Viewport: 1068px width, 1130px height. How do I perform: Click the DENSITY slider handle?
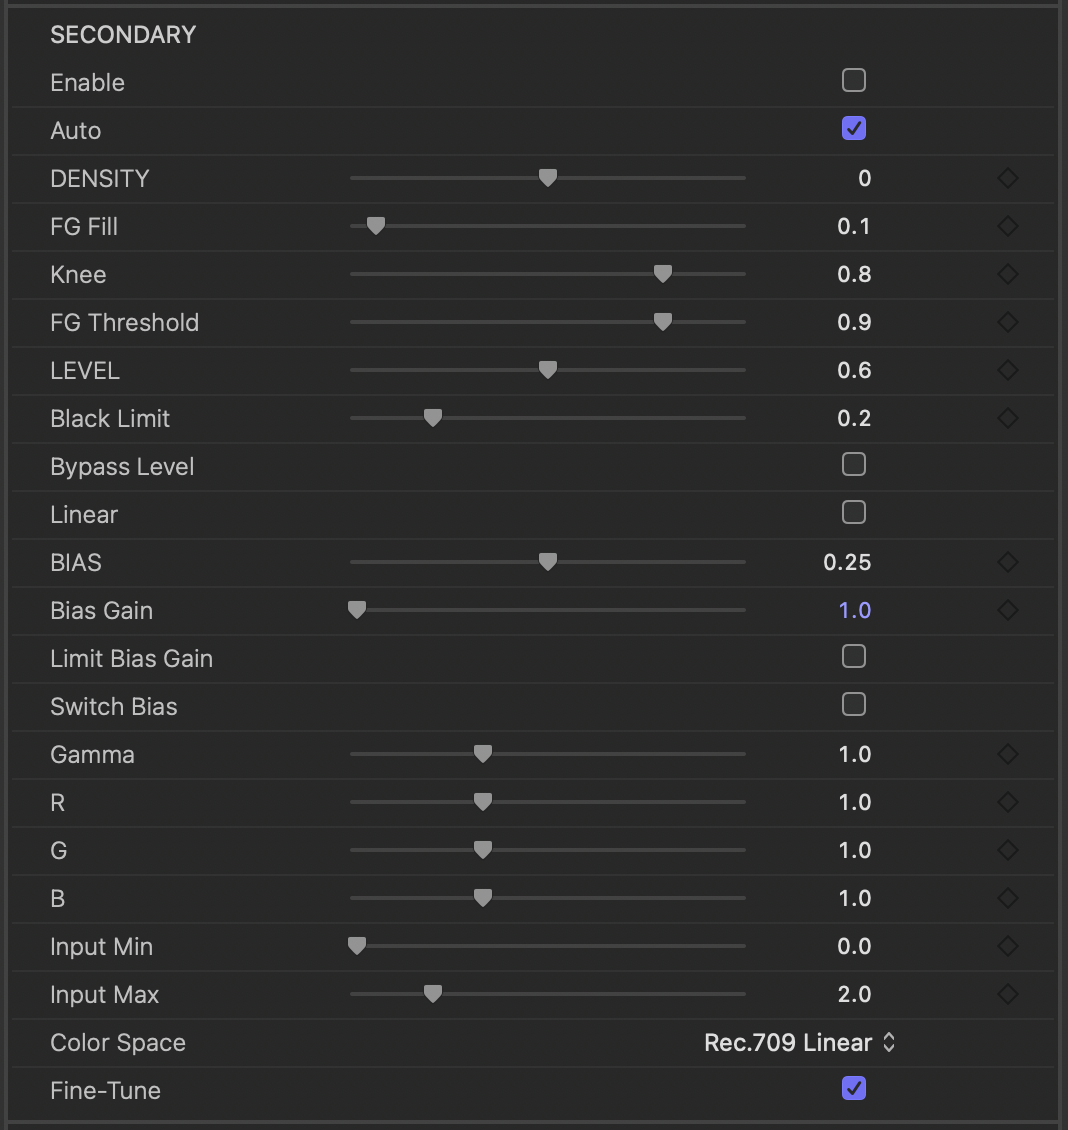point(547,178)
